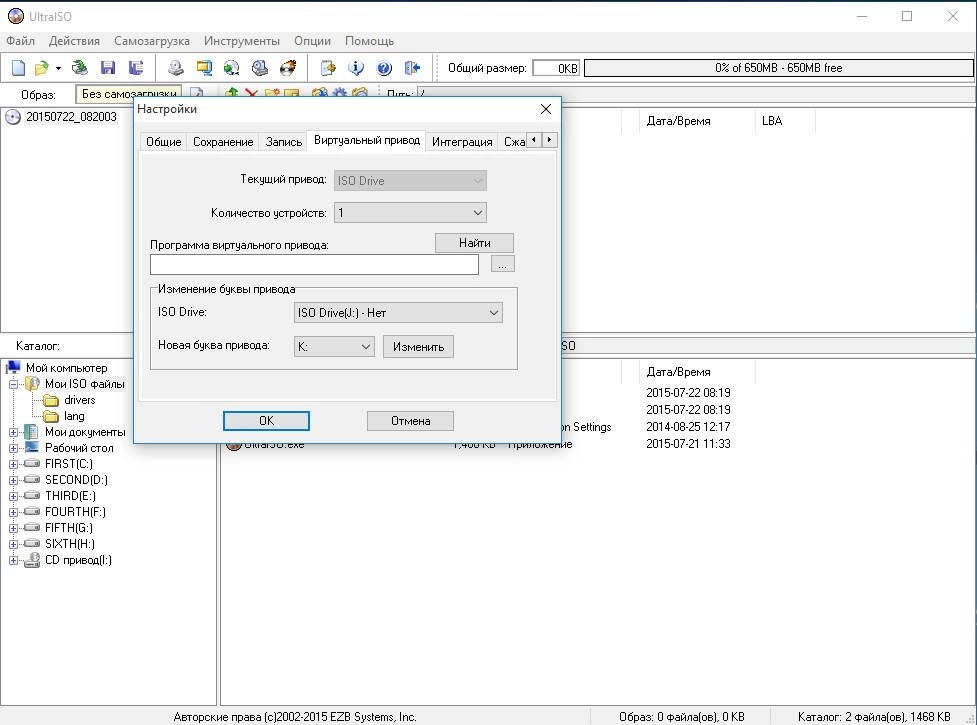Screen dimensions: 977x725
Task: Select the drivers folder
Action: coord(79,400)
